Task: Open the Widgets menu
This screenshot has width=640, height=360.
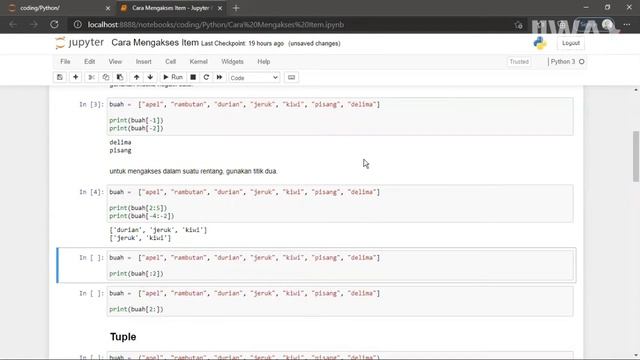Action: tap(232, 62)
